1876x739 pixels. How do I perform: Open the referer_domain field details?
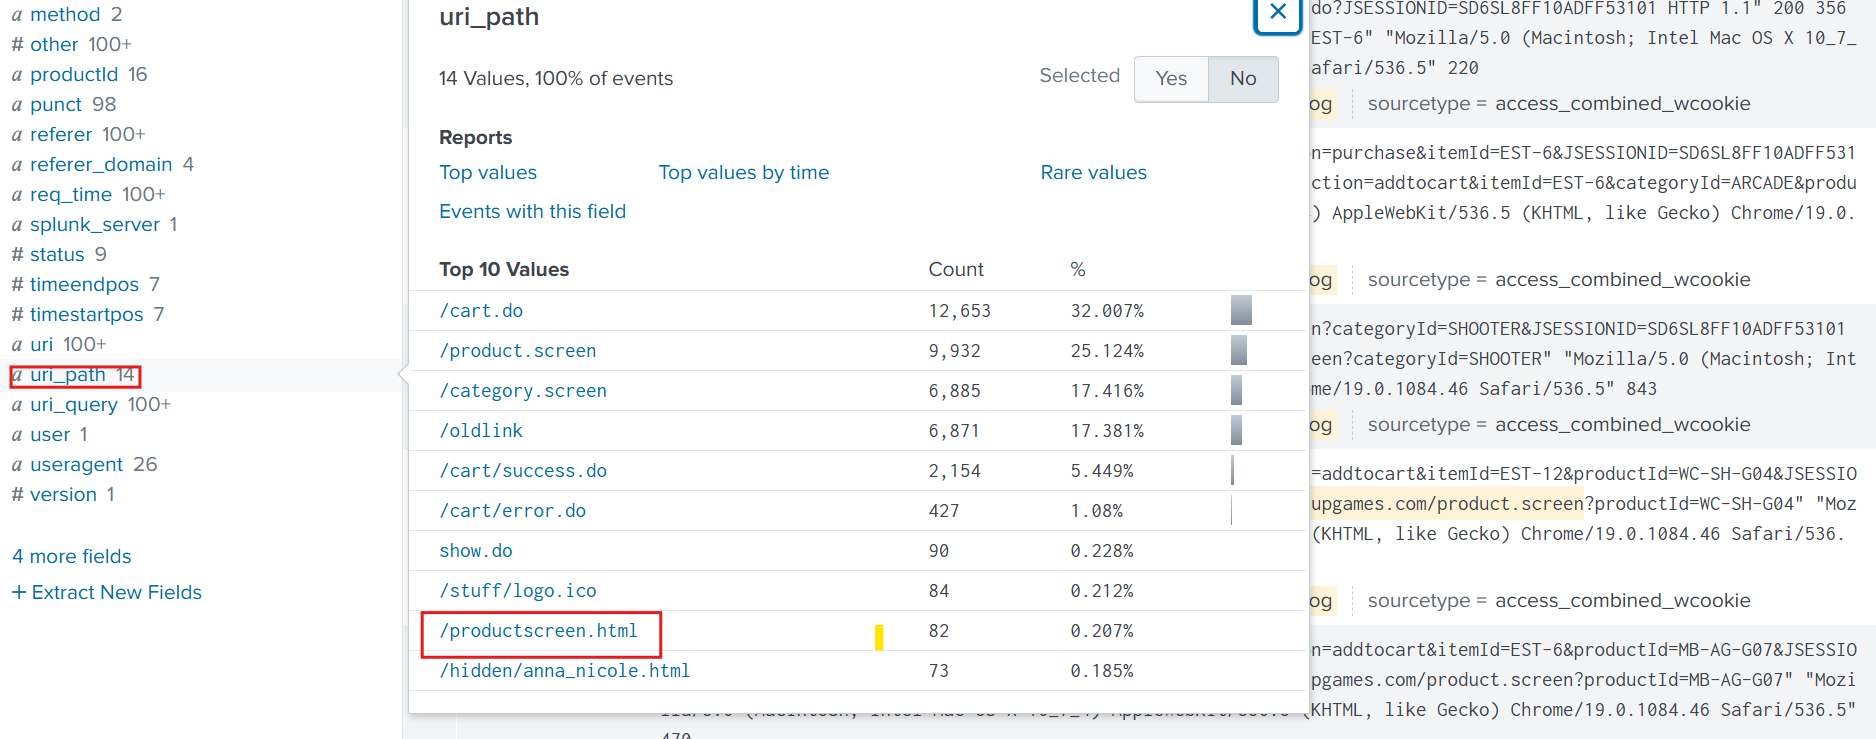tap(100, 165)
